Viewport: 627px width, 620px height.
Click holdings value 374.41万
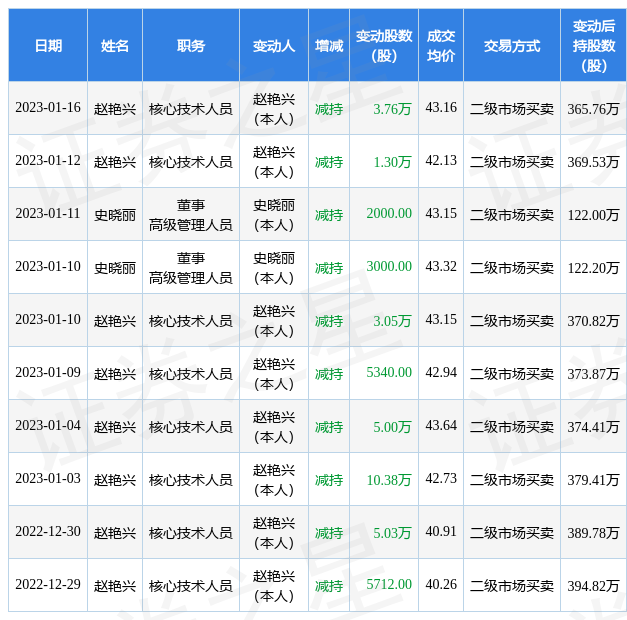point(593,427)
